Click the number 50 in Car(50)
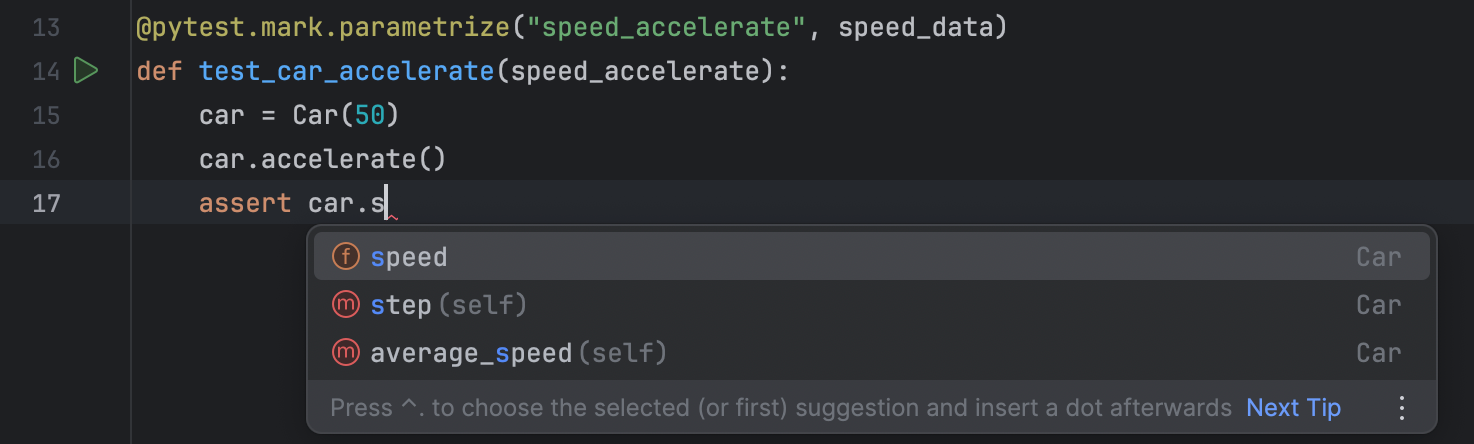 tap(370, 115)
